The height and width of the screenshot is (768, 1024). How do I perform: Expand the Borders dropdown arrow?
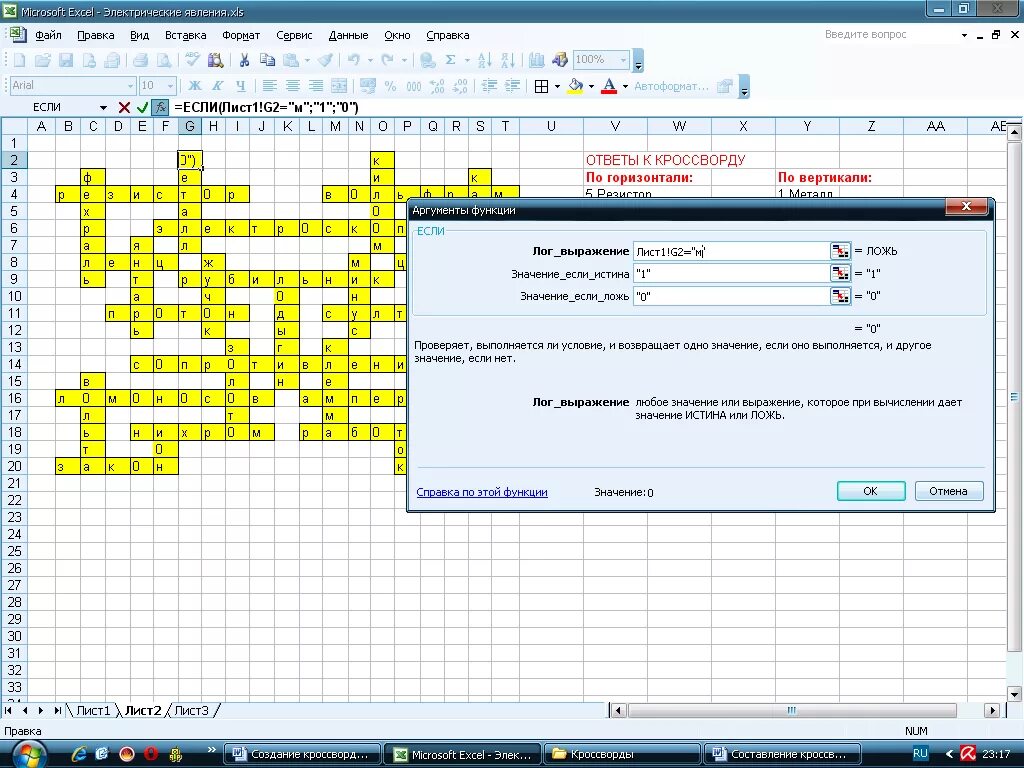tap(557, 86)
